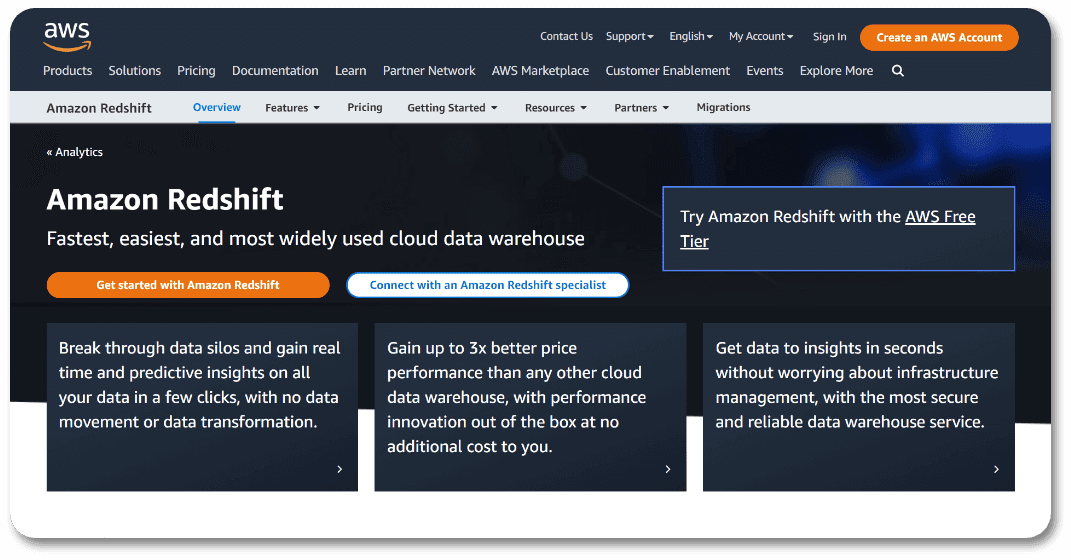Go back to Analytics breadcrumb
Viewport: 1071px width, 560px height.
pyautogui.click(x=74, y=152)
